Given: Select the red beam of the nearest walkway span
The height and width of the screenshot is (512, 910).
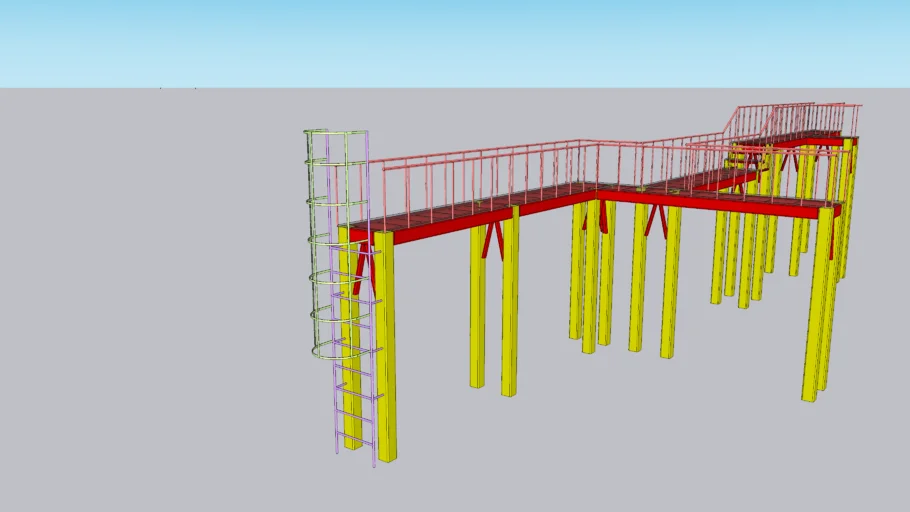Looking at the screenshot, I should [450, 223].
